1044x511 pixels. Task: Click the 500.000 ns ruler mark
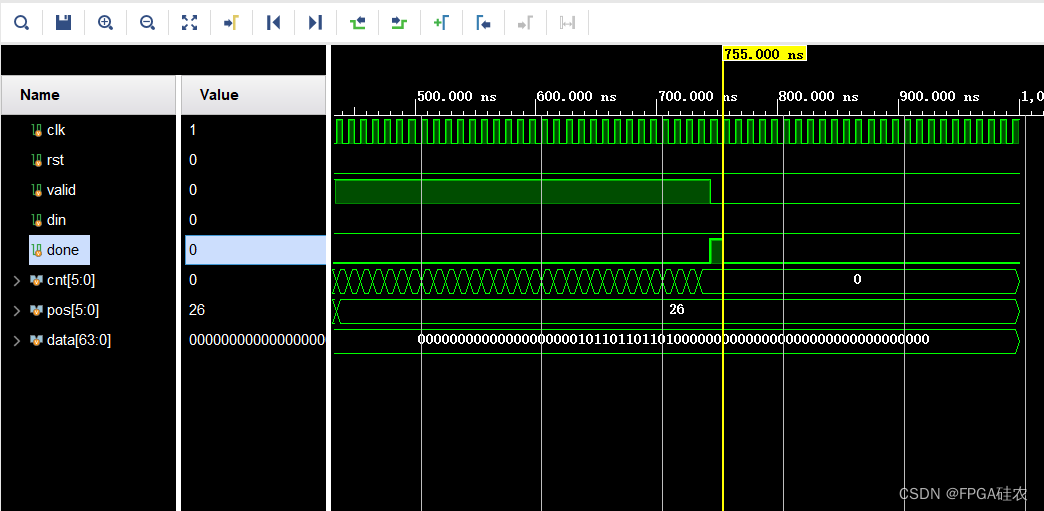pyautogui.click(x=457, y=97)
